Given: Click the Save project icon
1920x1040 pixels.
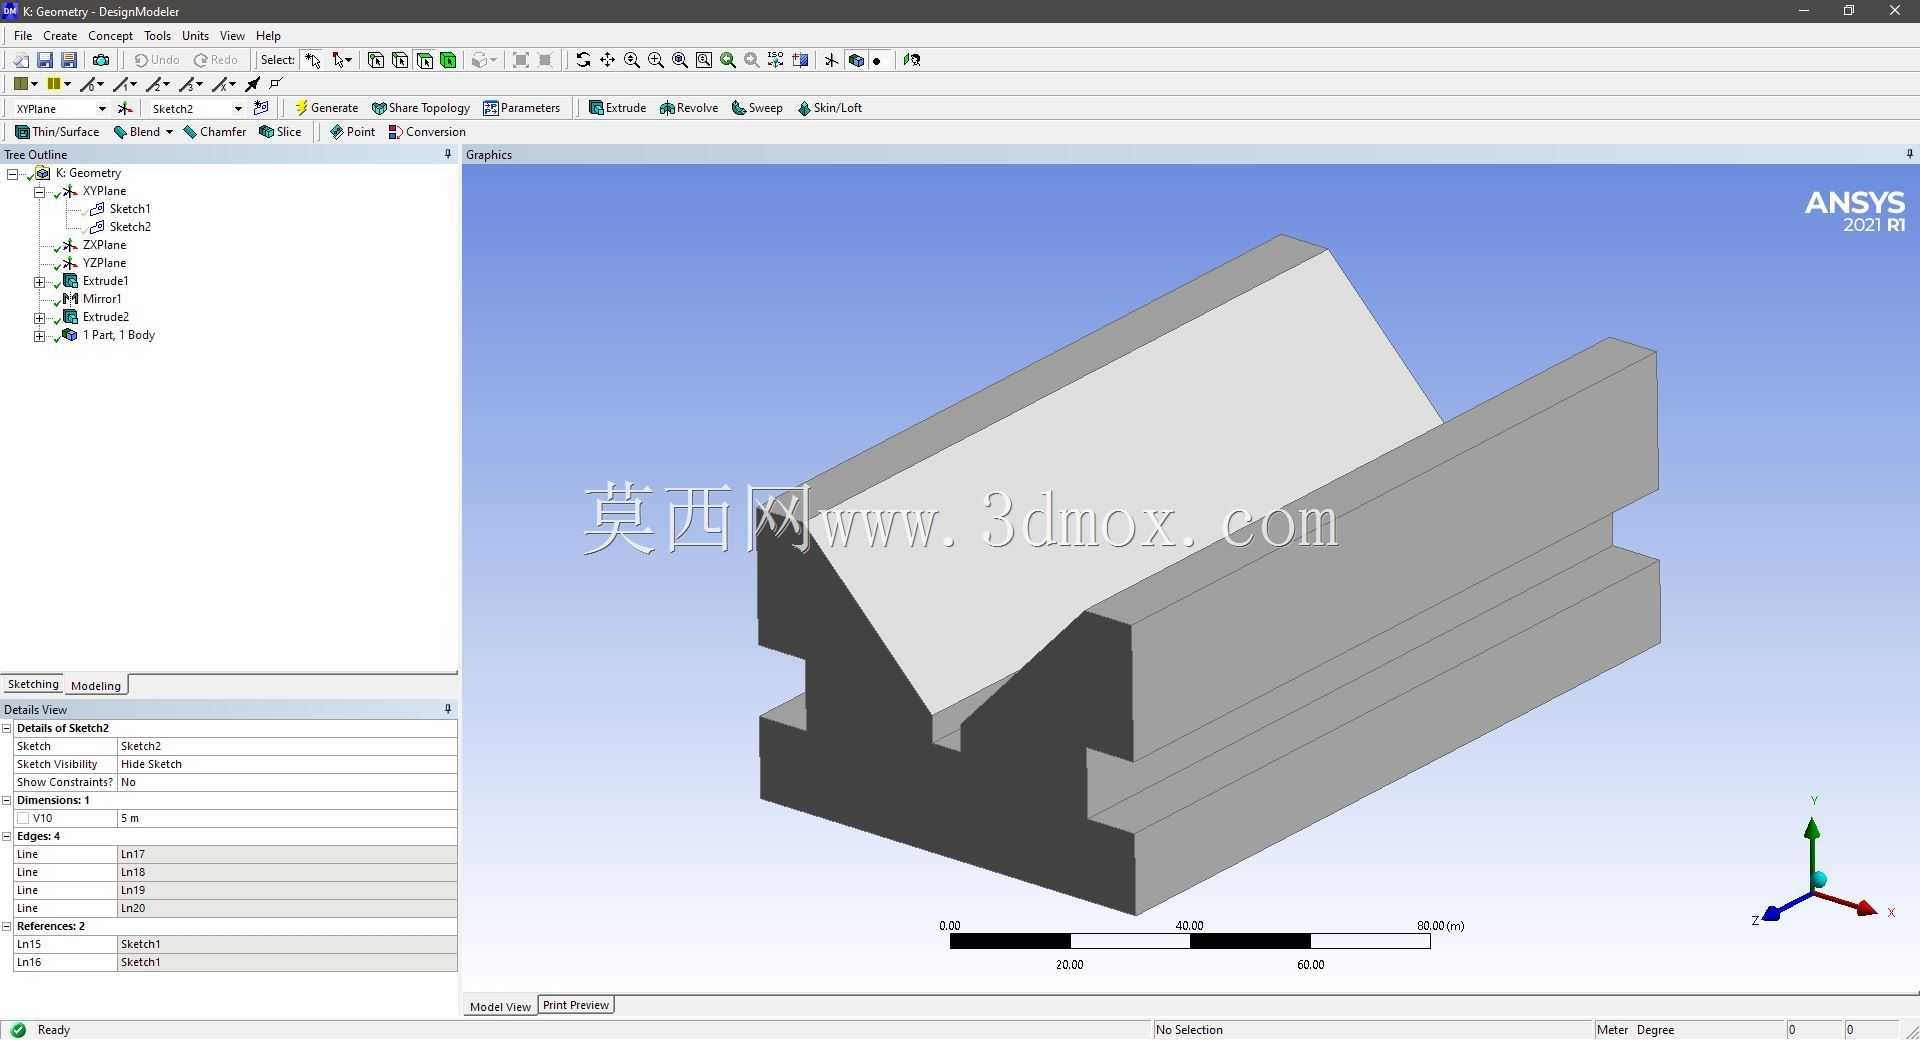Looking at the screenshot, I should coord(45,60).
